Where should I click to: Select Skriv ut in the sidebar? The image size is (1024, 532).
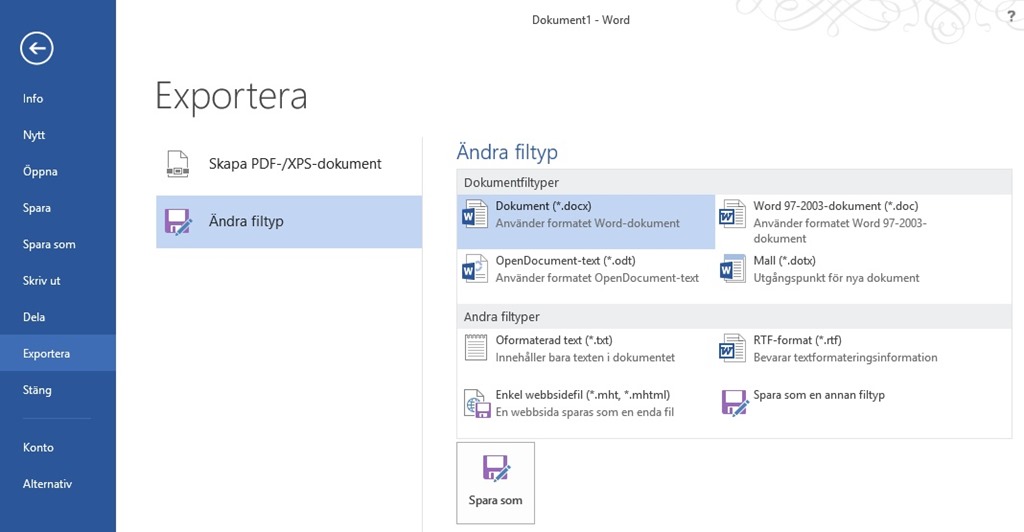point(42,281)
